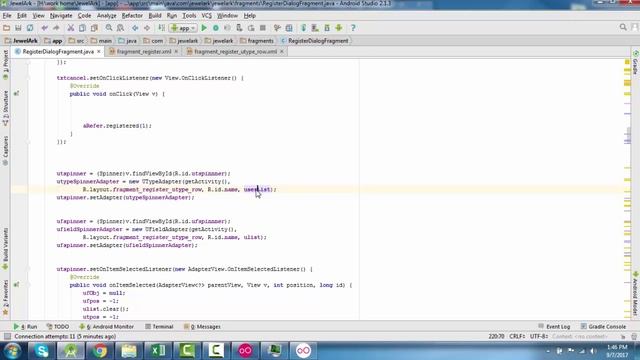Click the Debug app bug icon
This screenshot has width=640, height=360.
tap(216, 28)
